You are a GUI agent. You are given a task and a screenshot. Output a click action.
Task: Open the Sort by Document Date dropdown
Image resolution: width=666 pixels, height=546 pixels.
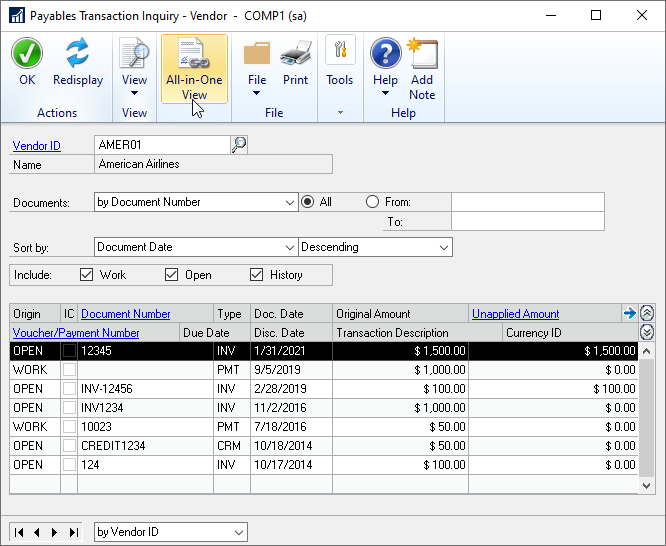click(x=196, y=247)
